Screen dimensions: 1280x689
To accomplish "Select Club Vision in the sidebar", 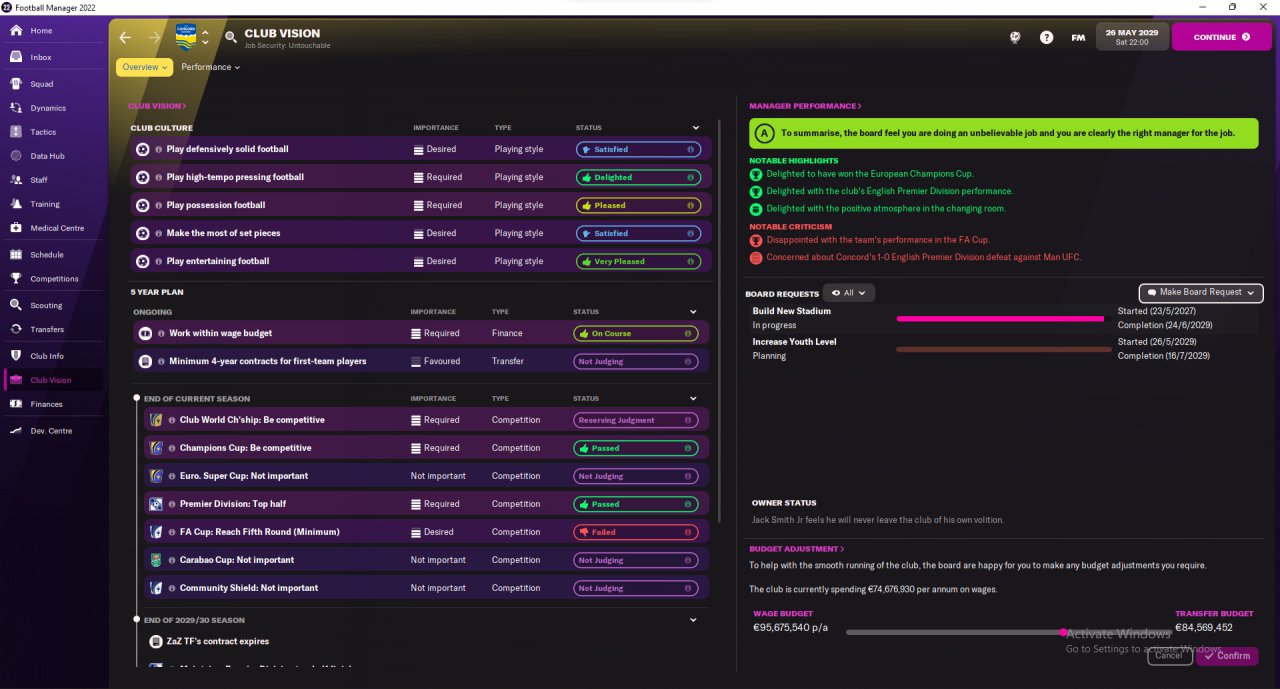I will 51,380.
